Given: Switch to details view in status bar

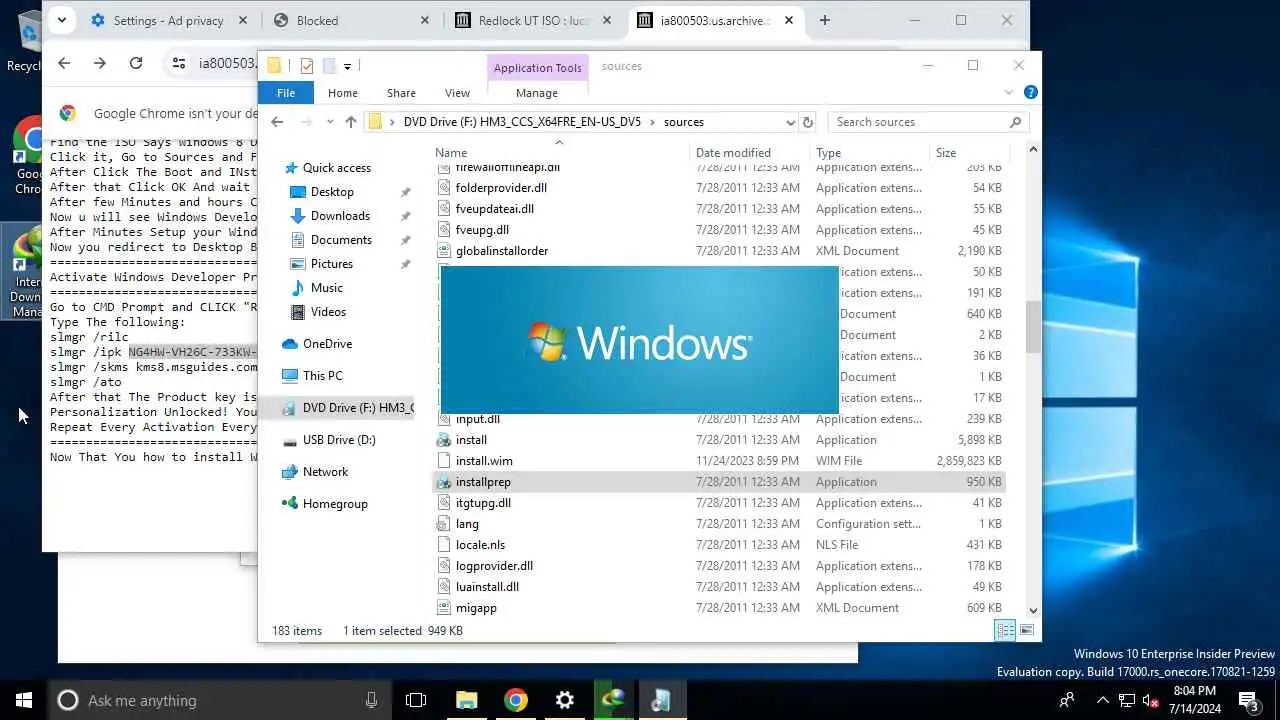Looking at the screenshot, I should (1005, 630).
